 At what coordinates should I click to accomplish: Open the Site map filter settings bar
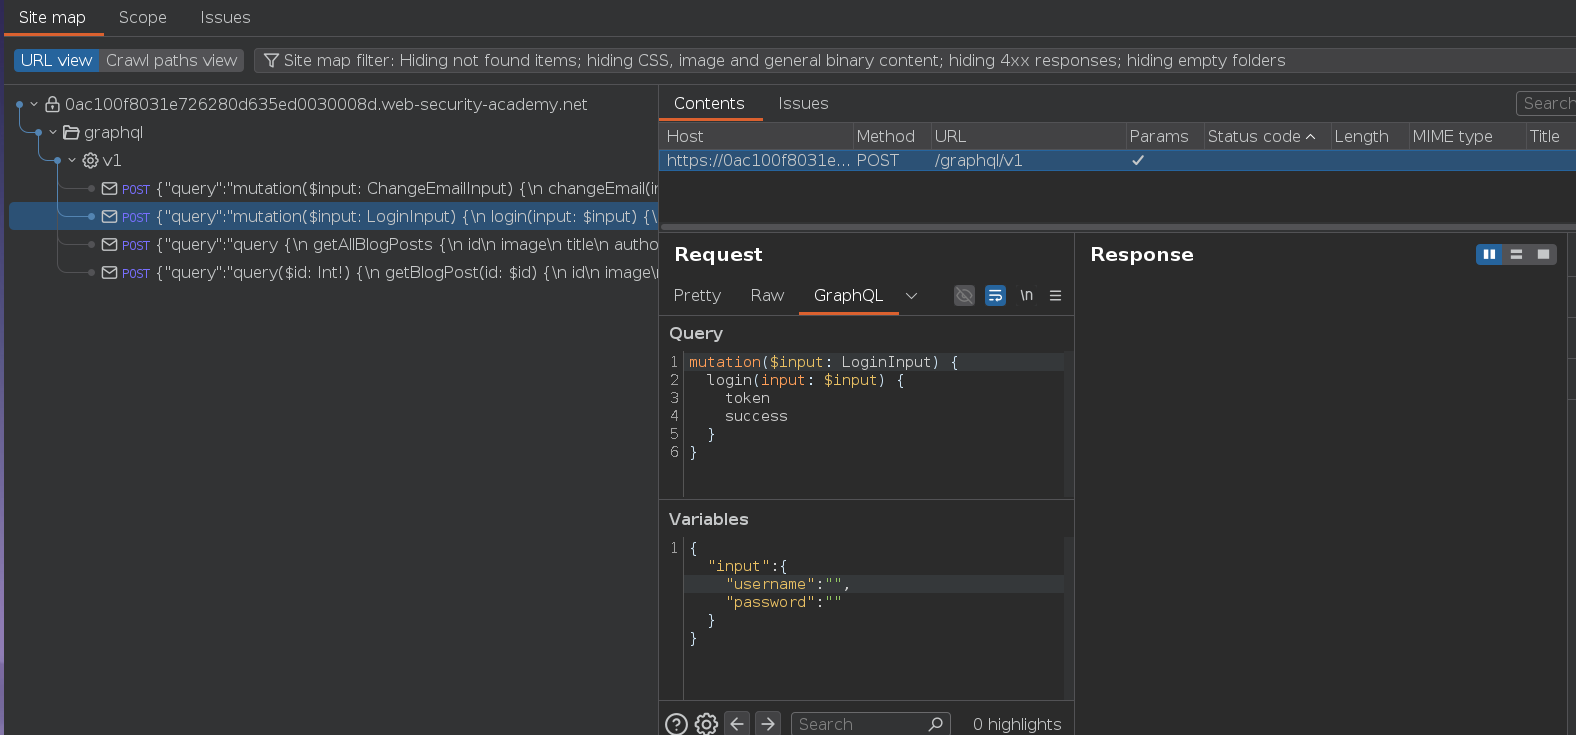[x=915, y=61]
